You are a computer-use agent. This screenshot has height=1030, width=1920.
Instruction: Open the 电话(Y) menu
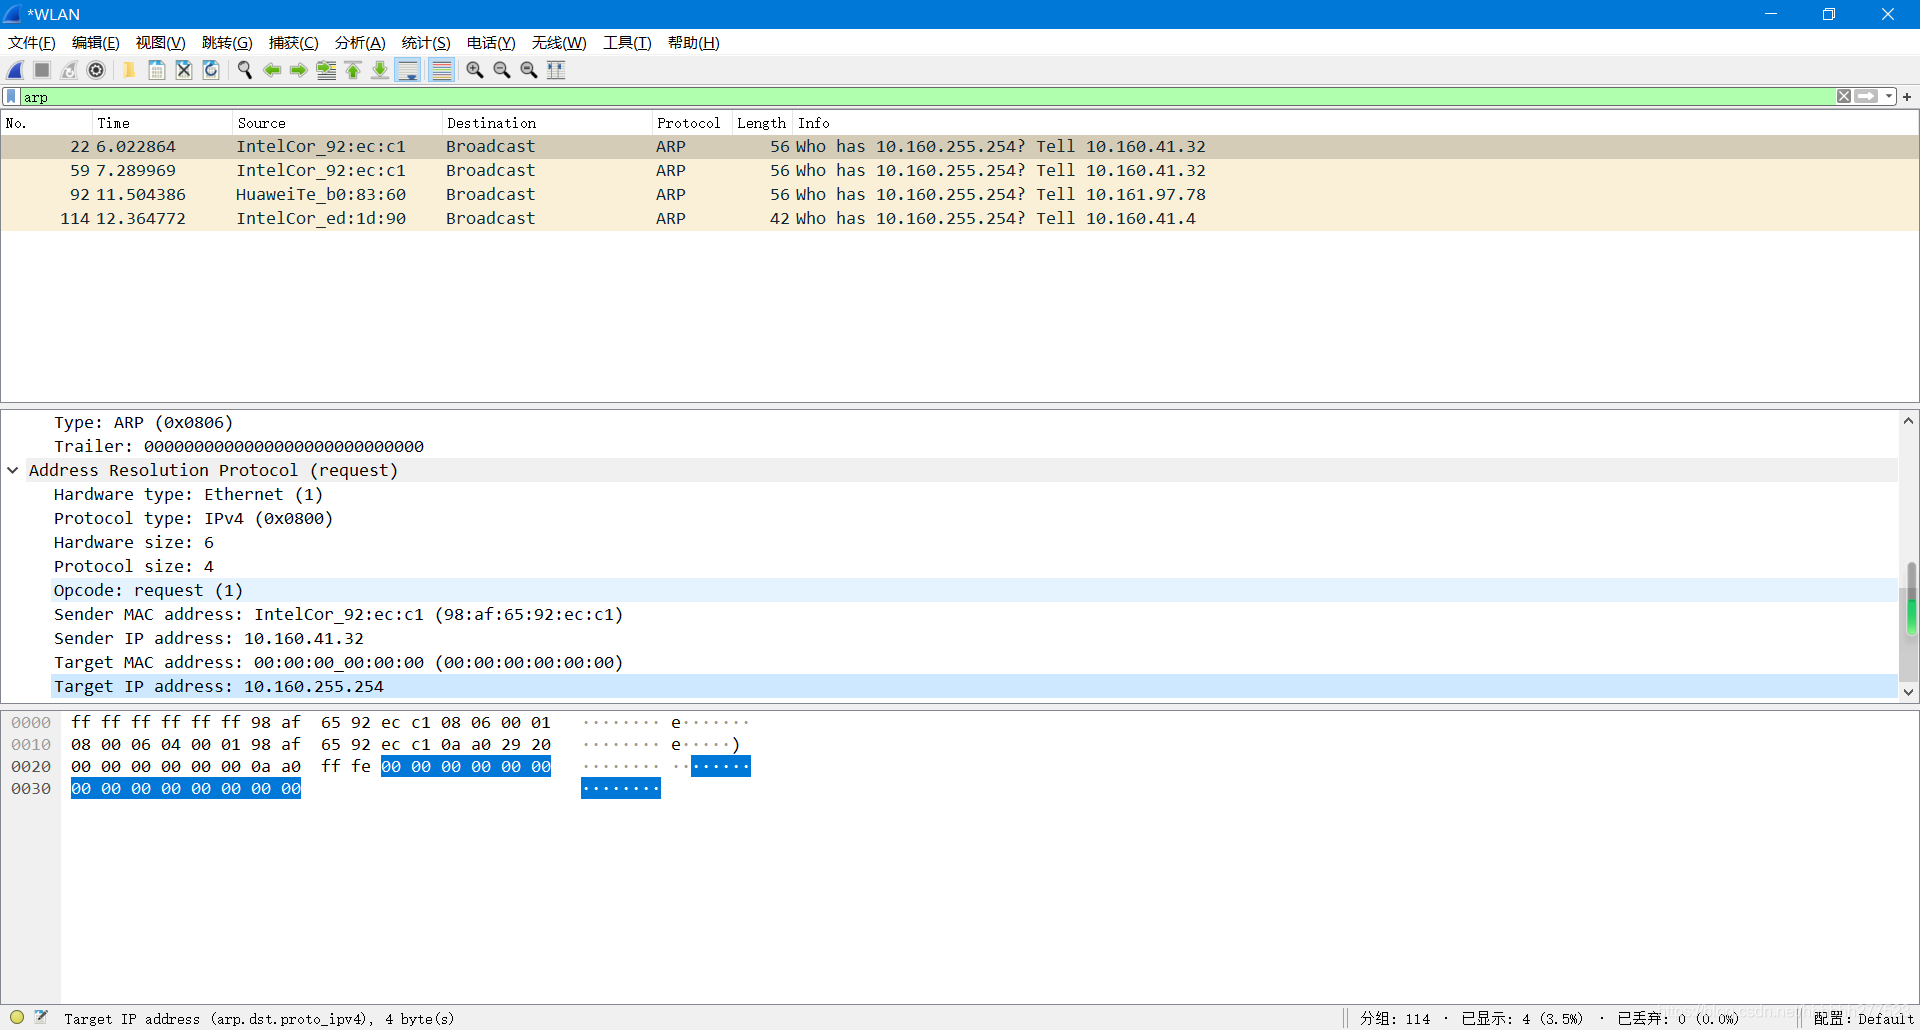[491, 43]
